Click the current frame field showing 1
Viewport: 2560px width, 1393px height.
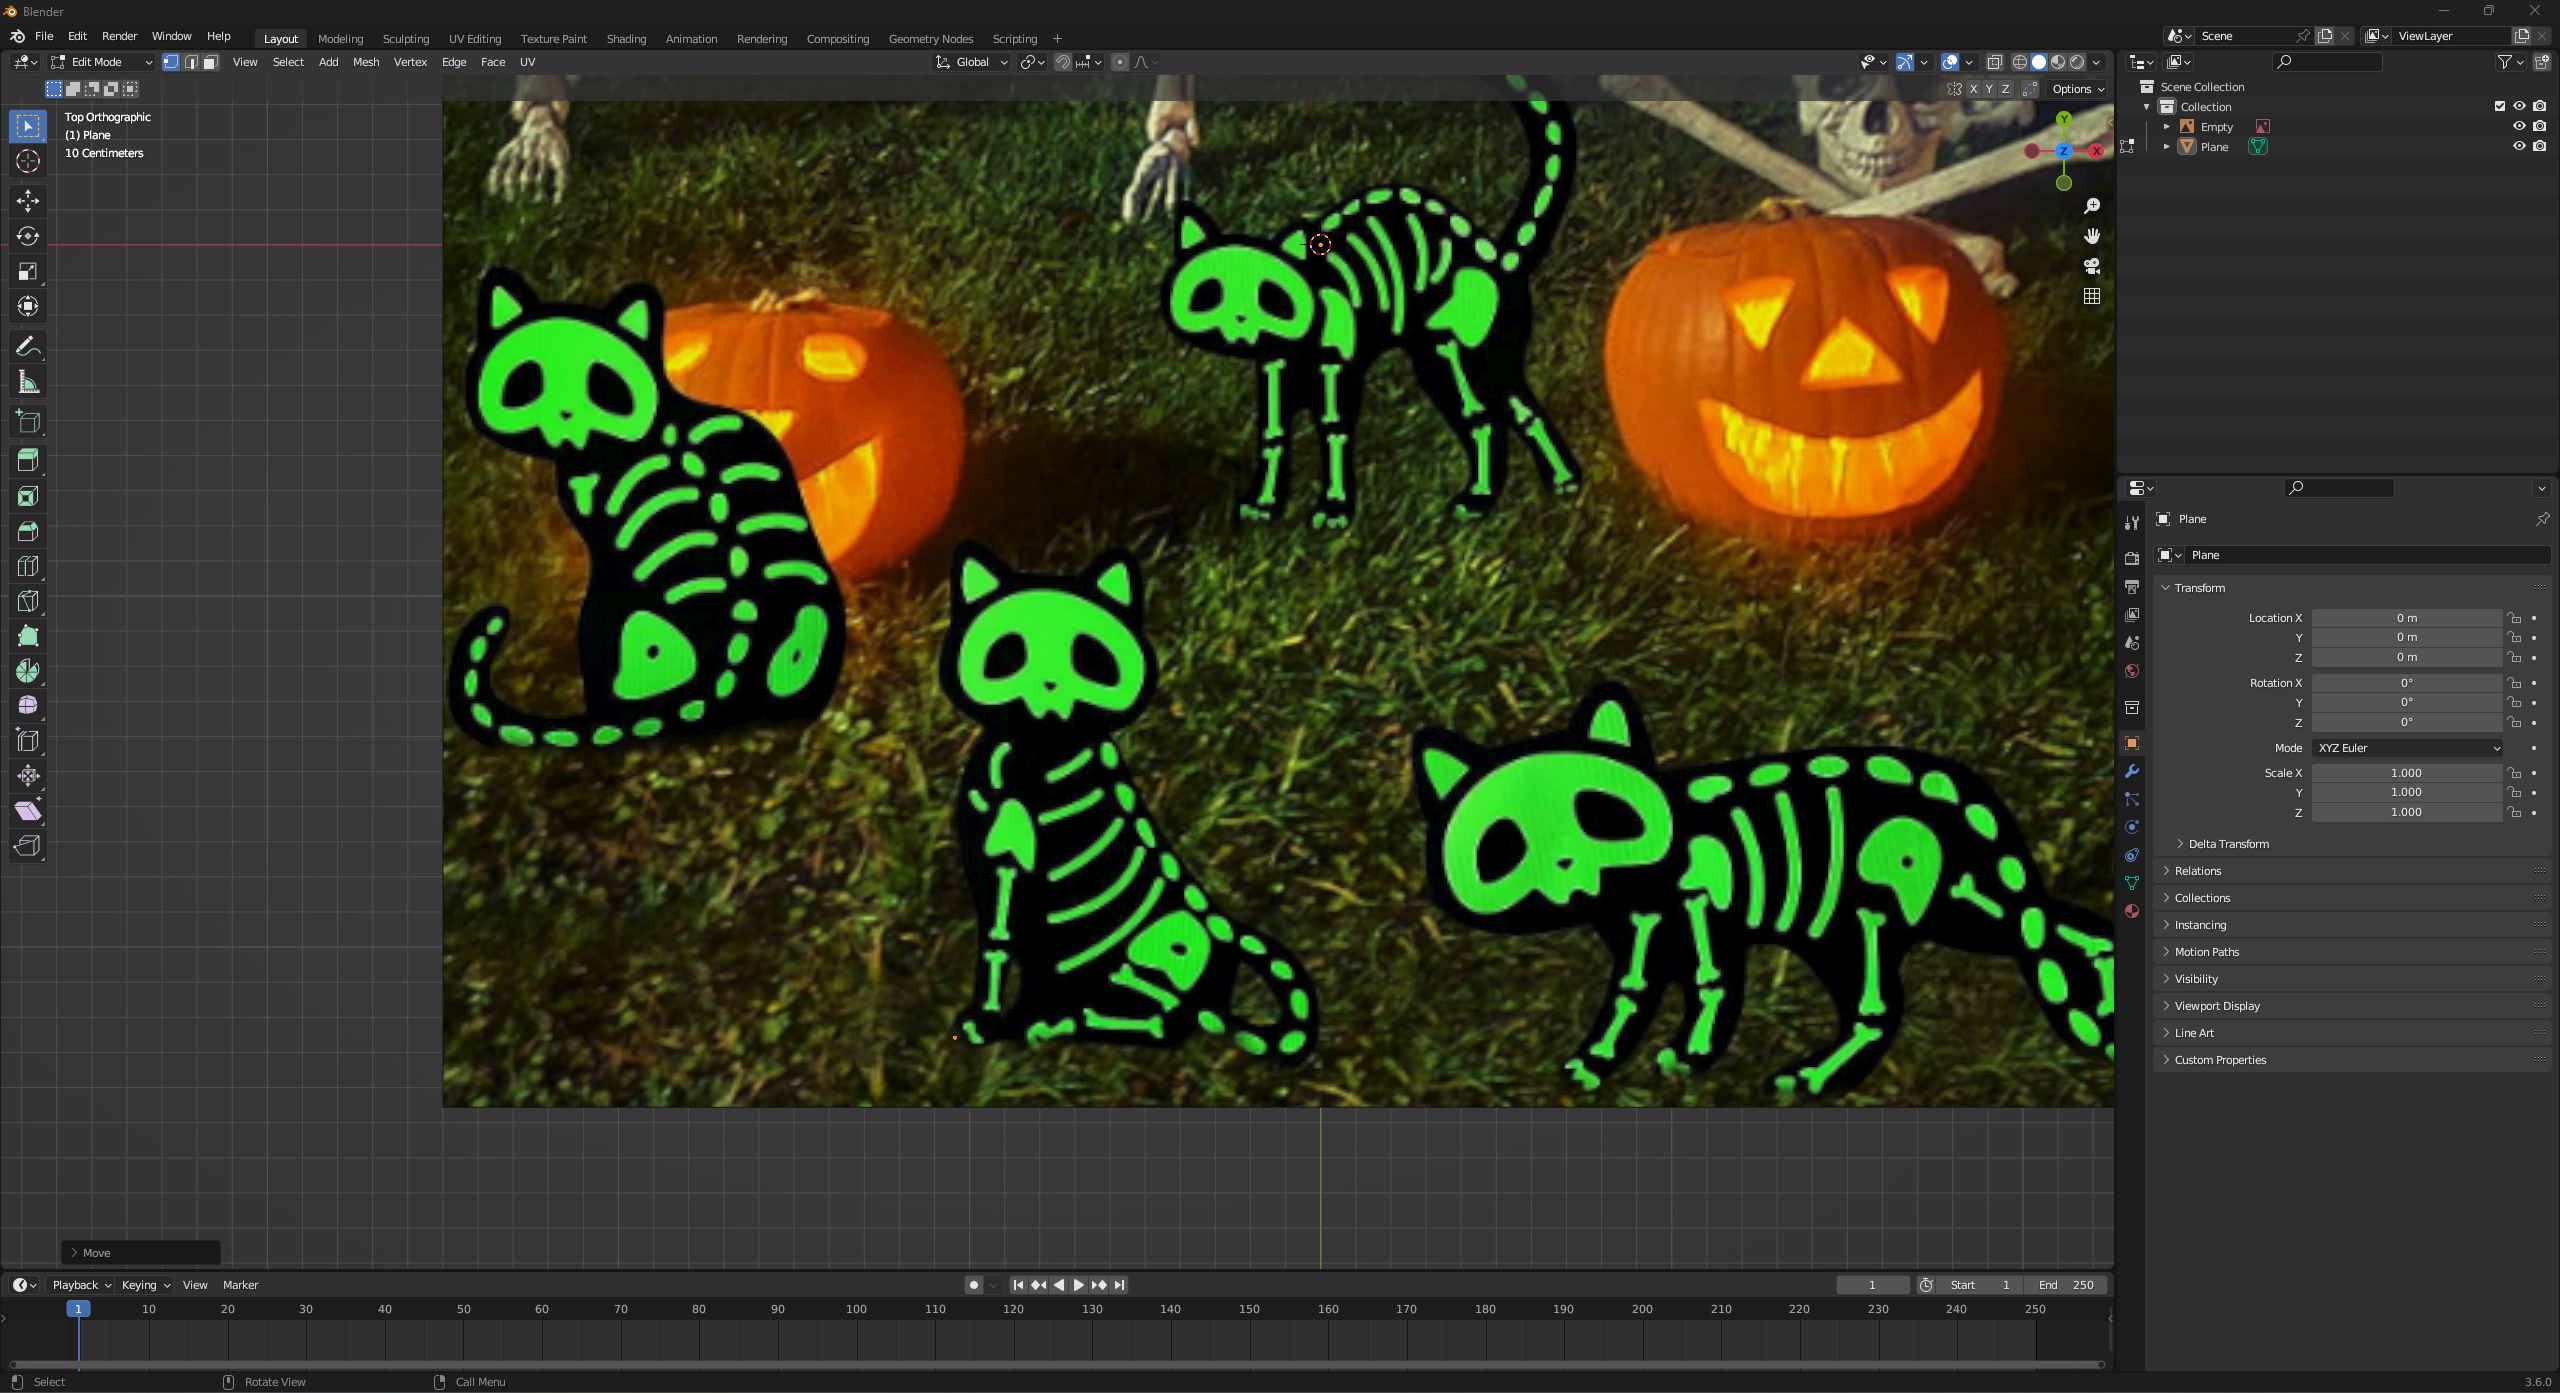click(x=1872, y=1285)
